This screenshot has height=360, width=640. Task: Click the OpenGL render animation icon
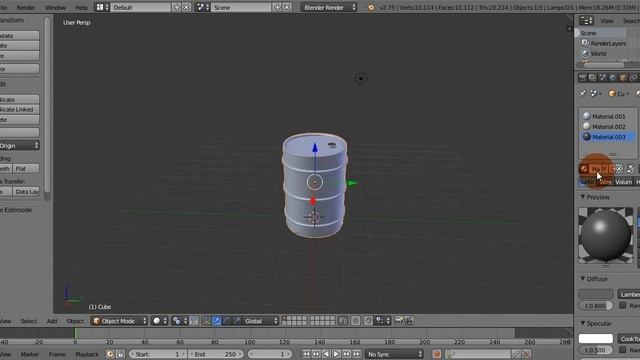pyautogui.click(x=409, y=321)
